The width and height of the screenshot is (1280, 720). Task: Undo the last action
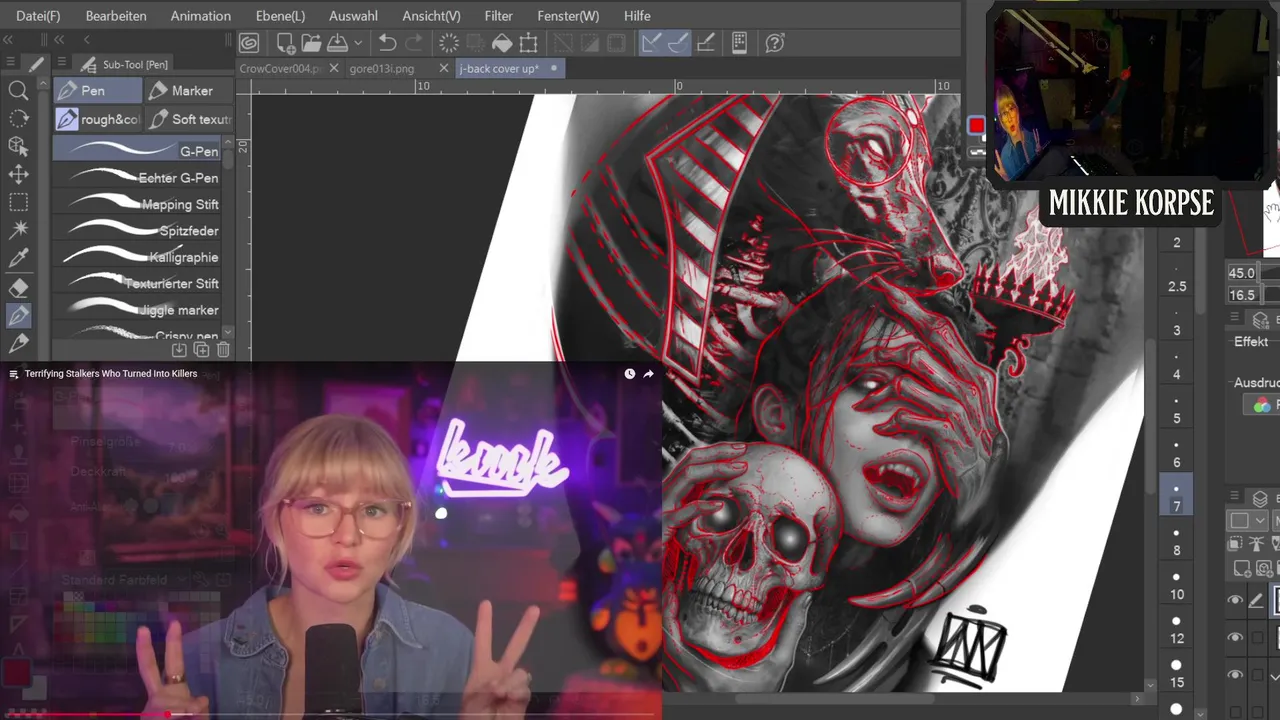point(388,43)
